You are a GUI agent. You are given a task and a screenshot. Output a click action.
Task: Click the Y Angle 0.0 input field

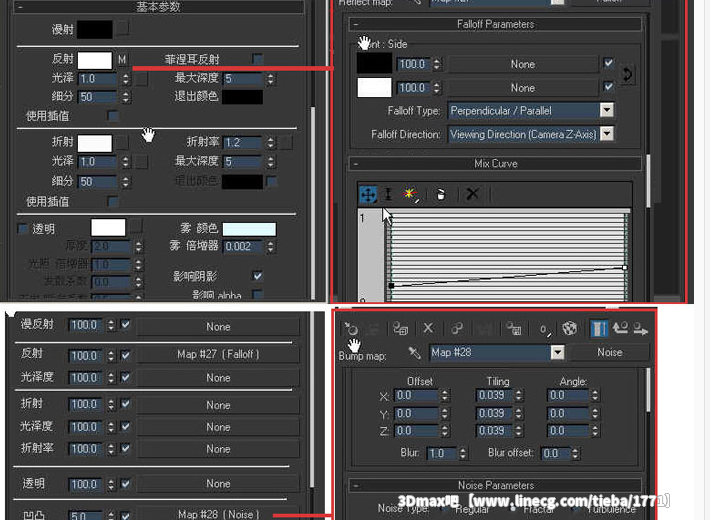568,414
